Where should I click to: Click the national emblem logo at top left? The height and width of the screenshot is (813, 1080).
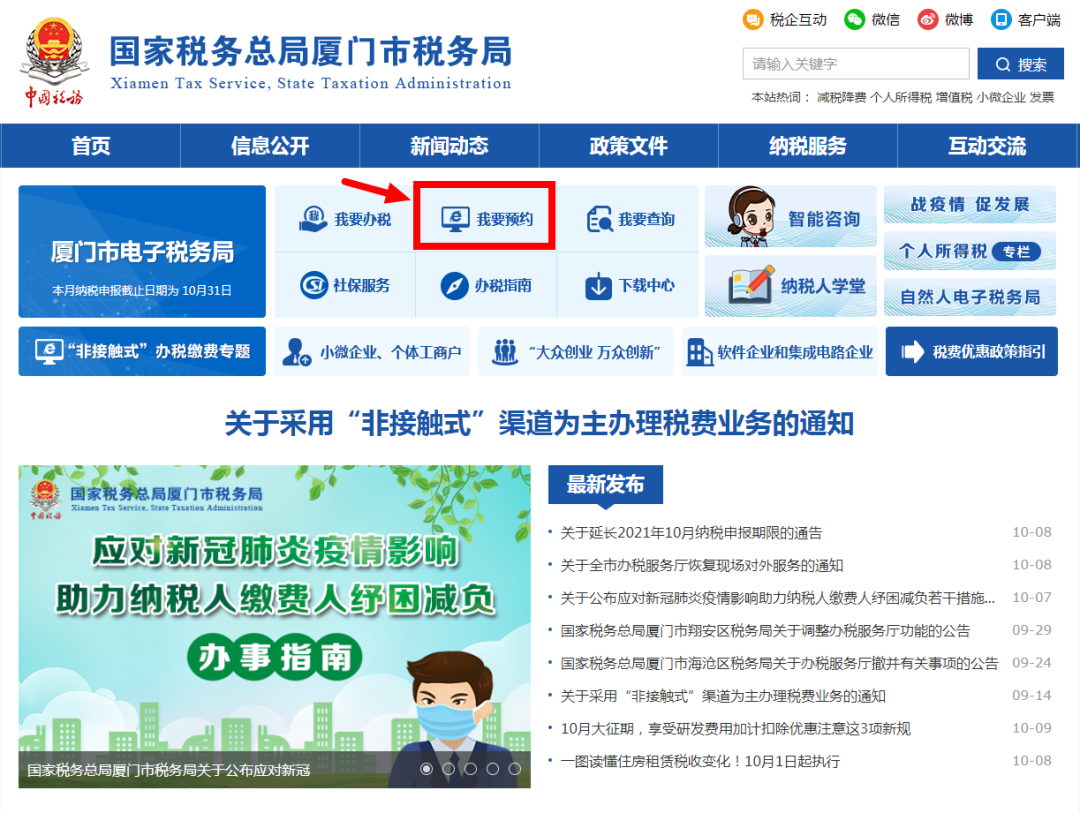coord(54,61)
